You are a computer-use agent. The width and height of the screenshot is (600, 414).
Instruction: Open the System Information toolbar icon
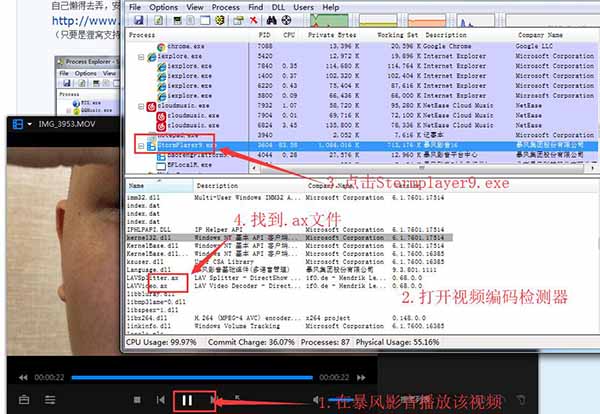click(x=177, y=20)
